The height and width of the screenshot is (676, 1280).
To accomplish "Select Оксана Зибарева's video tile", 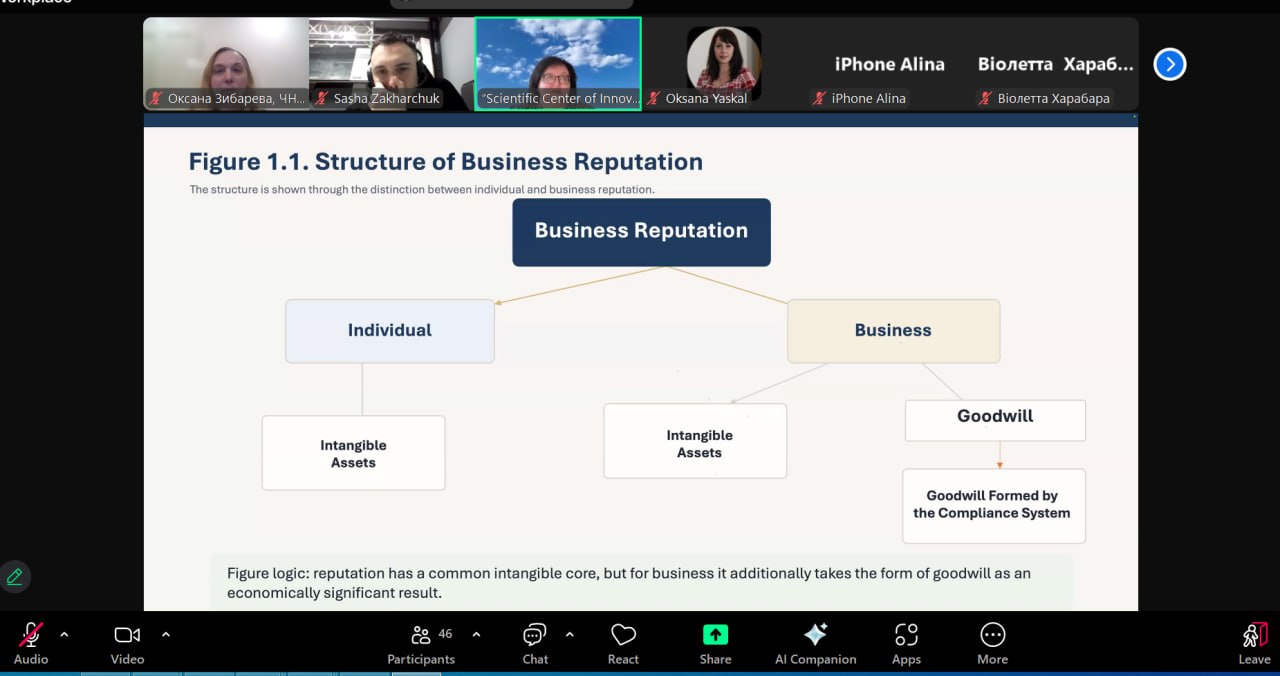I will [226, 63].
